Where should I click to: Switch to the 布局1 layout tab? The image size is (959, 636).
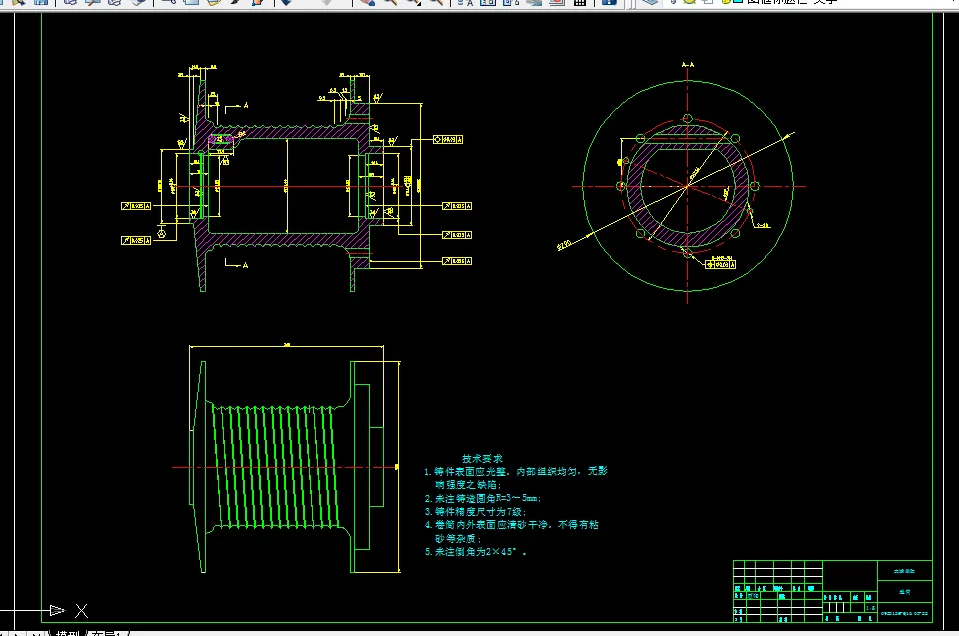(106, 632)
